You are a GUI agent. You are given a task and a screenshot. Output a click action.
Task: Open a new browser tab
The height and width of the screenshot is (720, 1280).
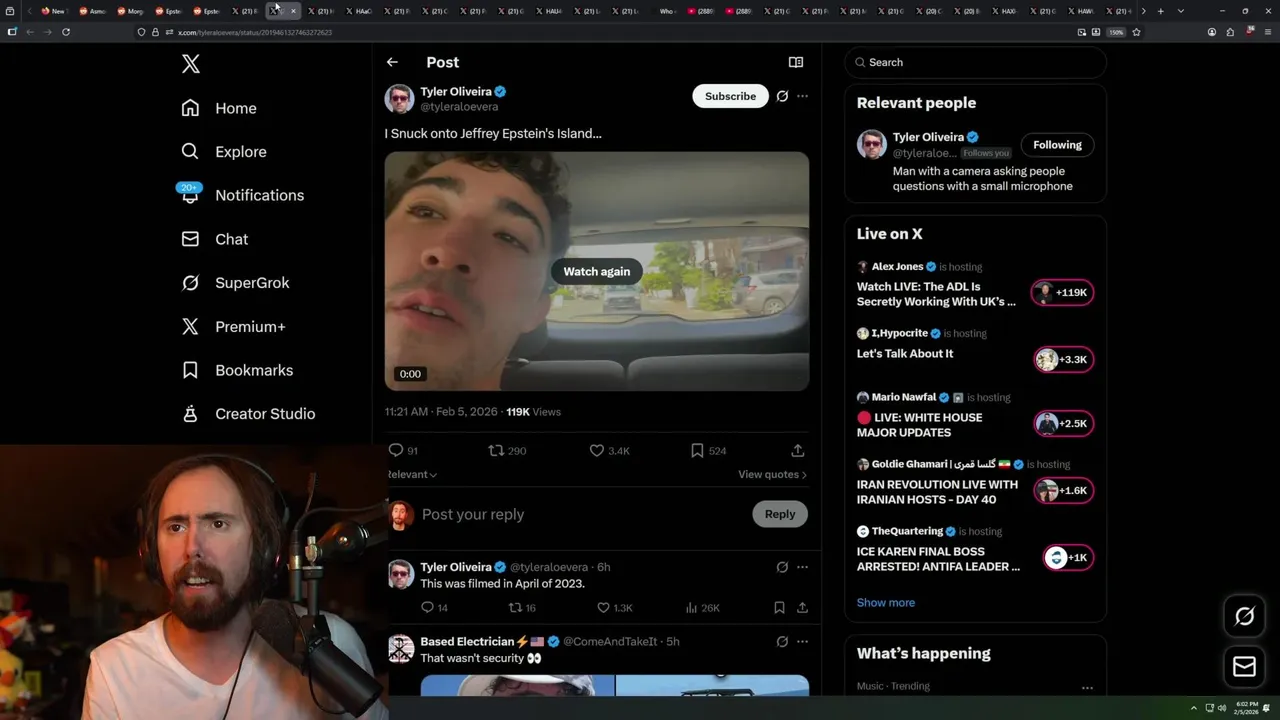[1160, 11]
